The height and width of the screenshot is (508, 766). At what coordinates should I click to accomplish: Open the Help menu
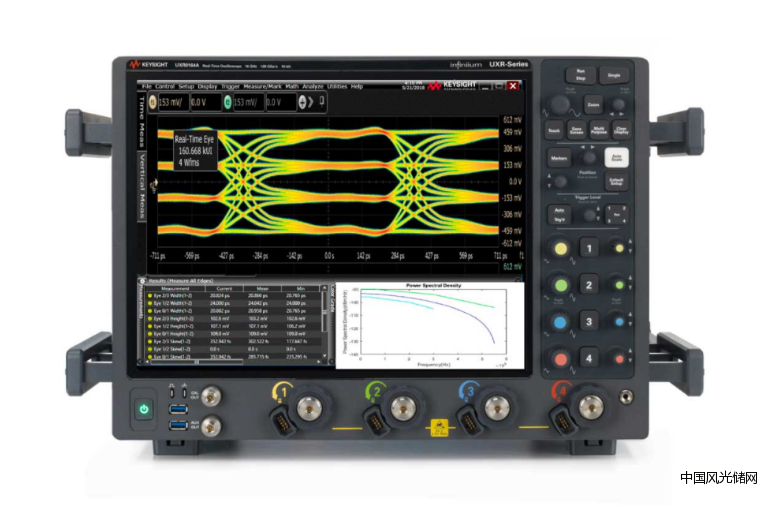pyautogui.click(x=357, y=86)
